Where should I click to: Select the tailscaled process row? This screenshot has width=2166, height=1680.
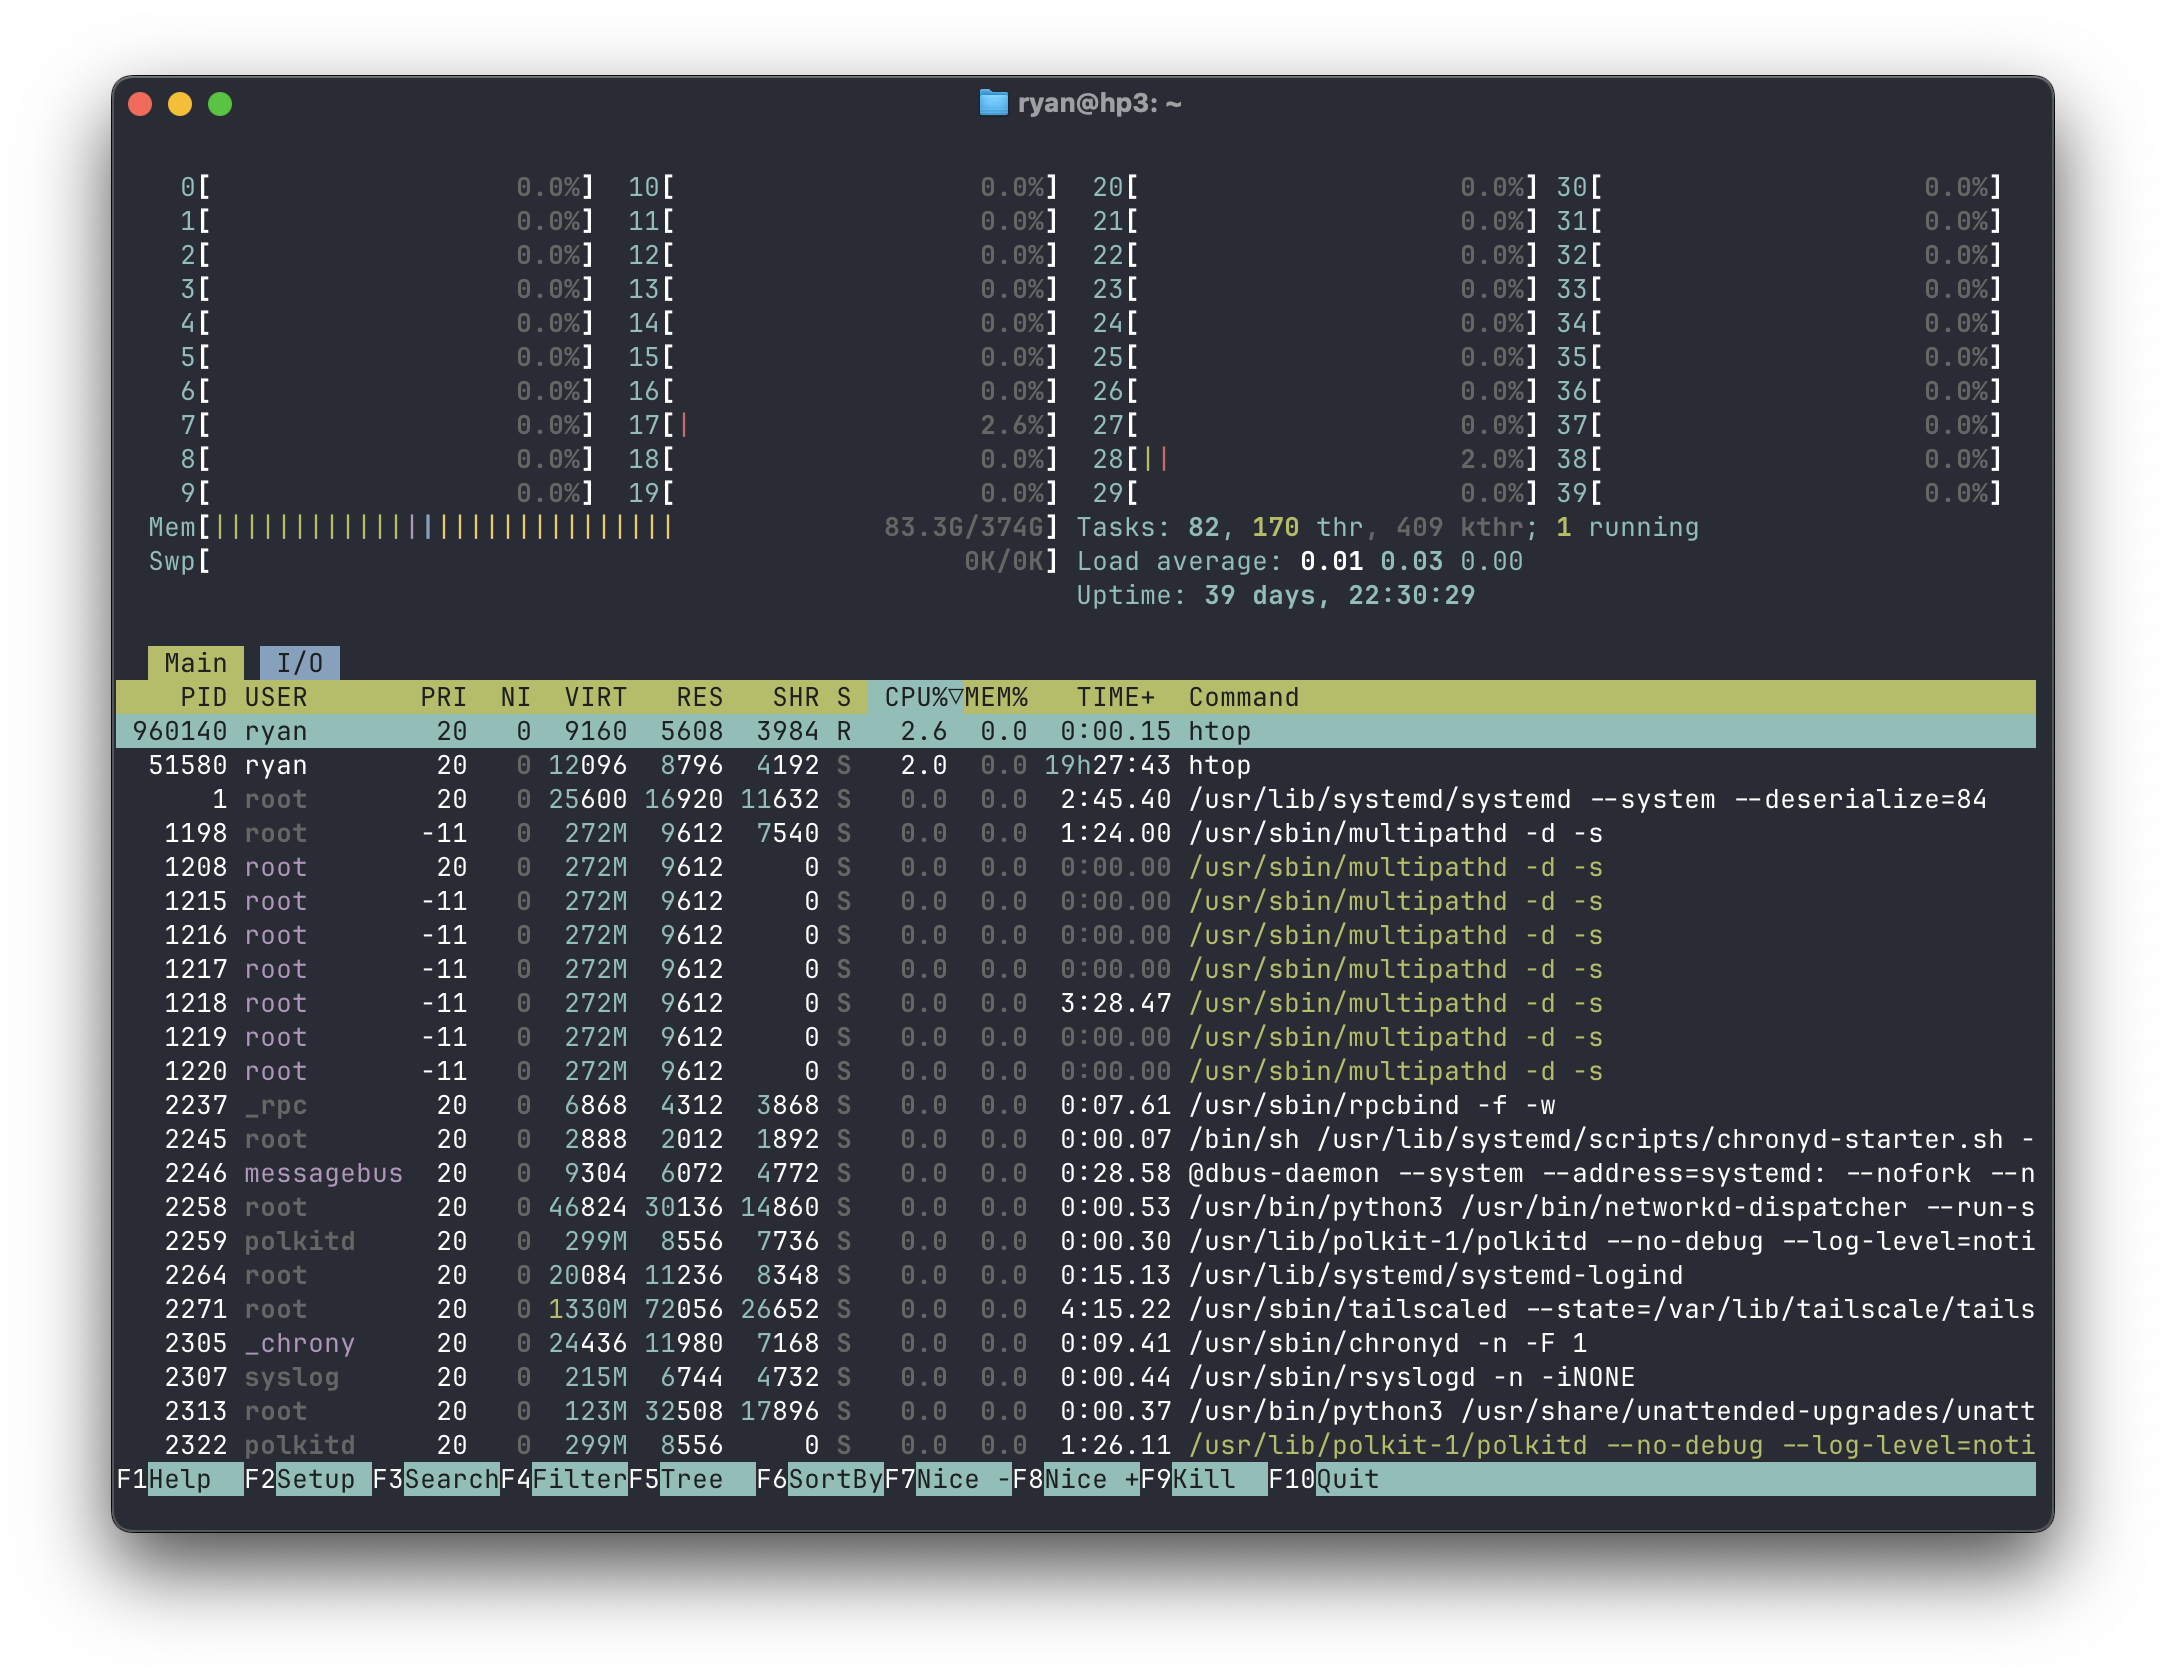coord(1076,1309)
